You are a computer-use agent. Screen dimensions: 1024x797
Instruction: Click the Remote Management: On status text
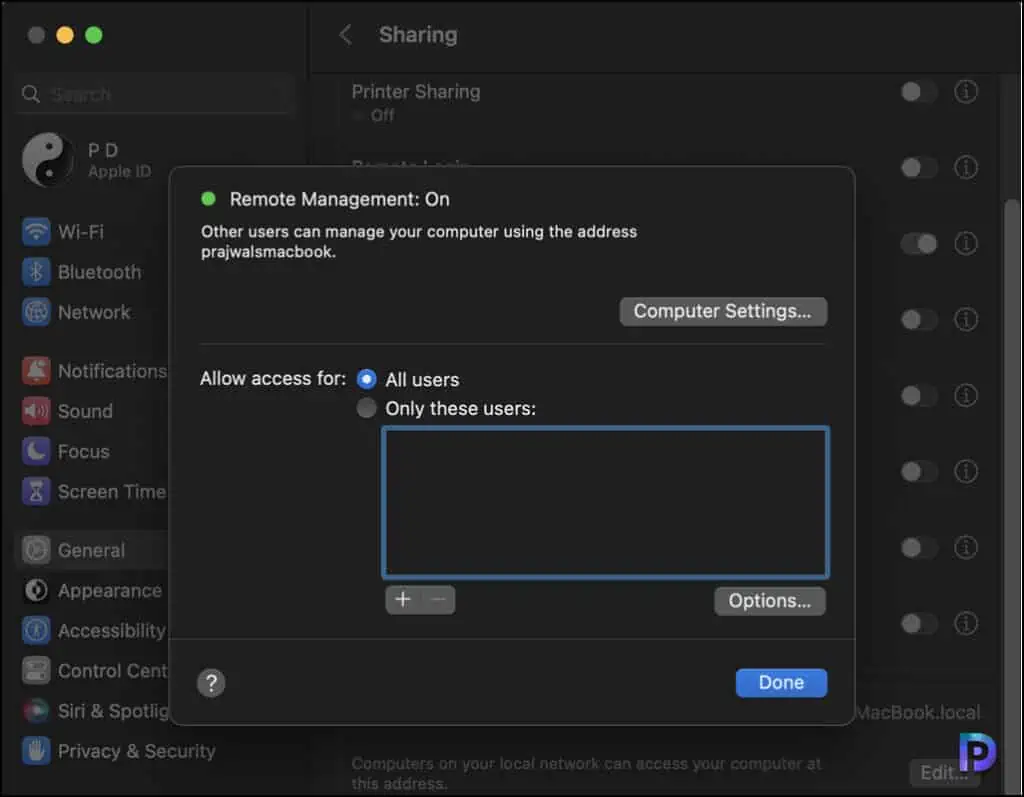[x=340, y=199]
